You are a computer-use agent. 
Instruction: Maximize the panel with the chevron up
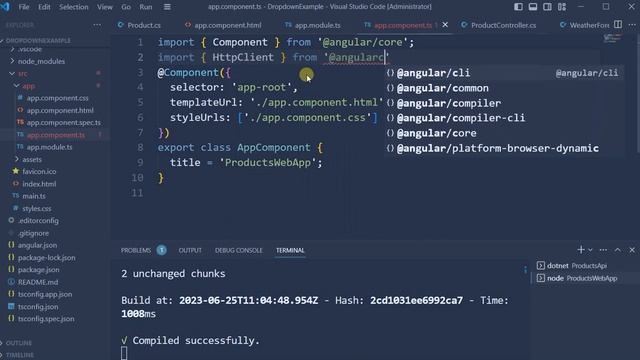click(618, 250)
